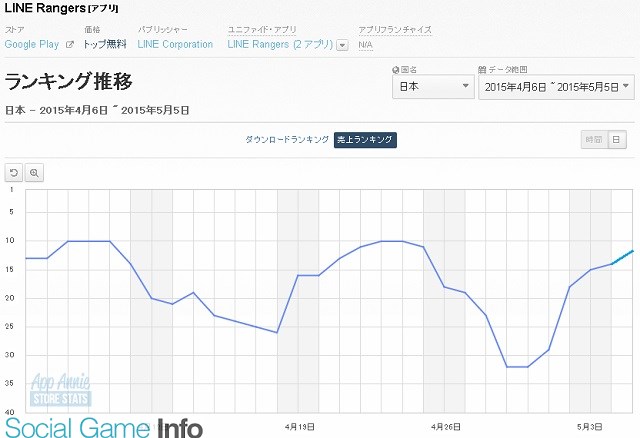
Task: Click the chart reset undo icon
Action: [14, 173]
